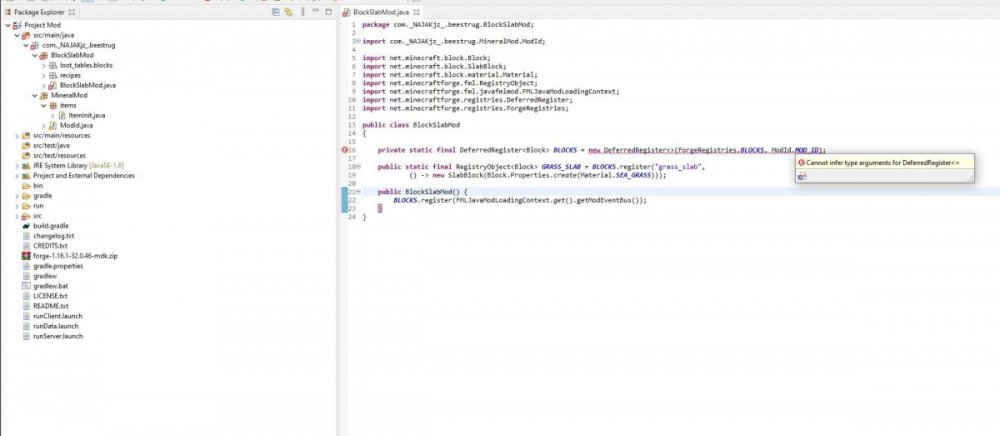Click the 'Cannot infer type arguments' tooltip text
Screen dimensions: 1000x436
click(882, 163)
